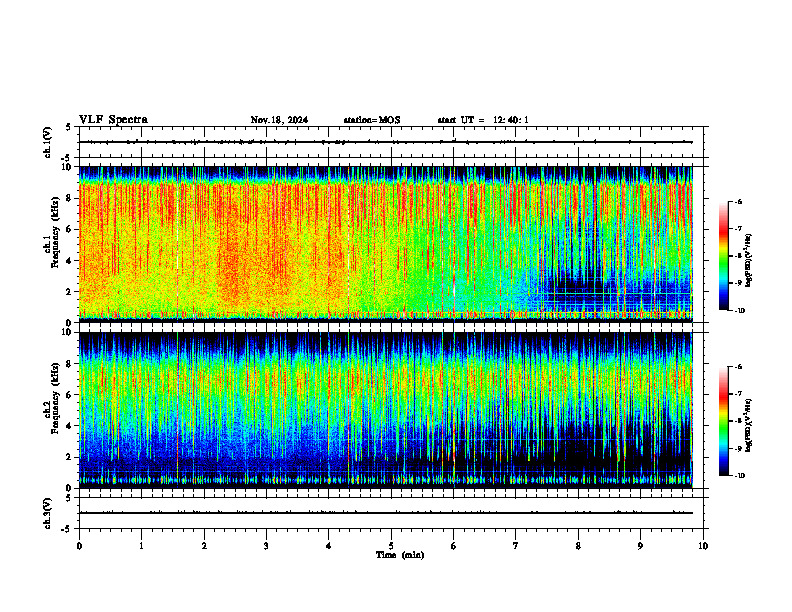792x612 pixels.
Task: Click the "ch.3(V)" waveform axis label
Action: pyautogui.click(x=48, y=513)
